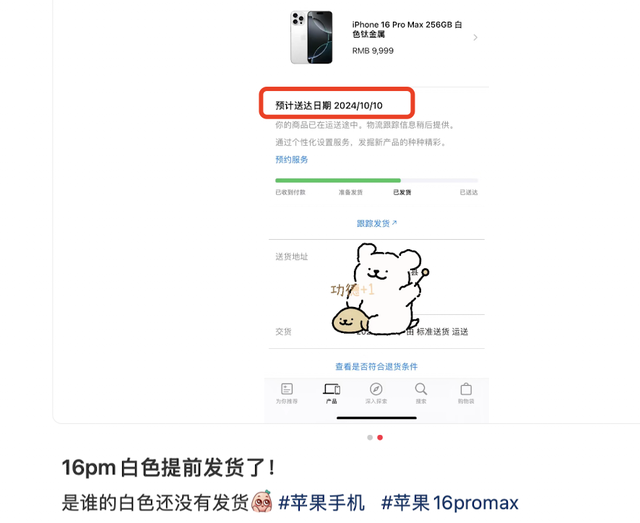Open the 购物袋 shopping bag icon
640x523 pixels.
pyautogui.click(x=466, y=389)
